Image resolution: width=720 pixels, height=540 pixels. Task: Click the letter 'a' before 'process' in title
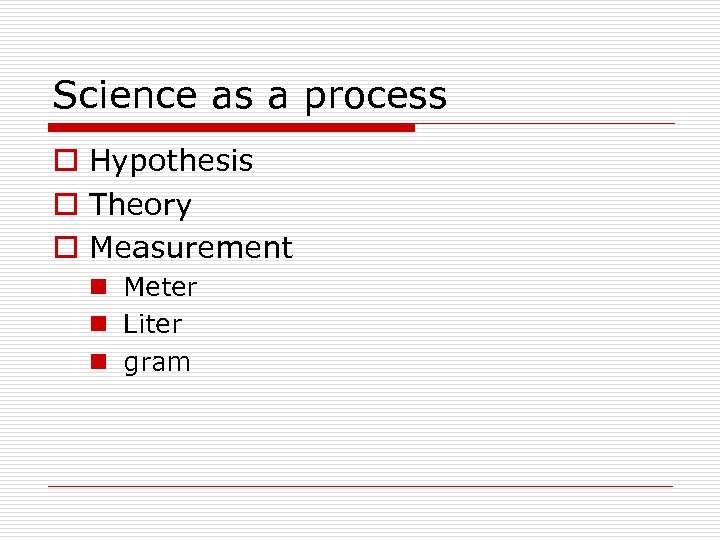(278, 97)
